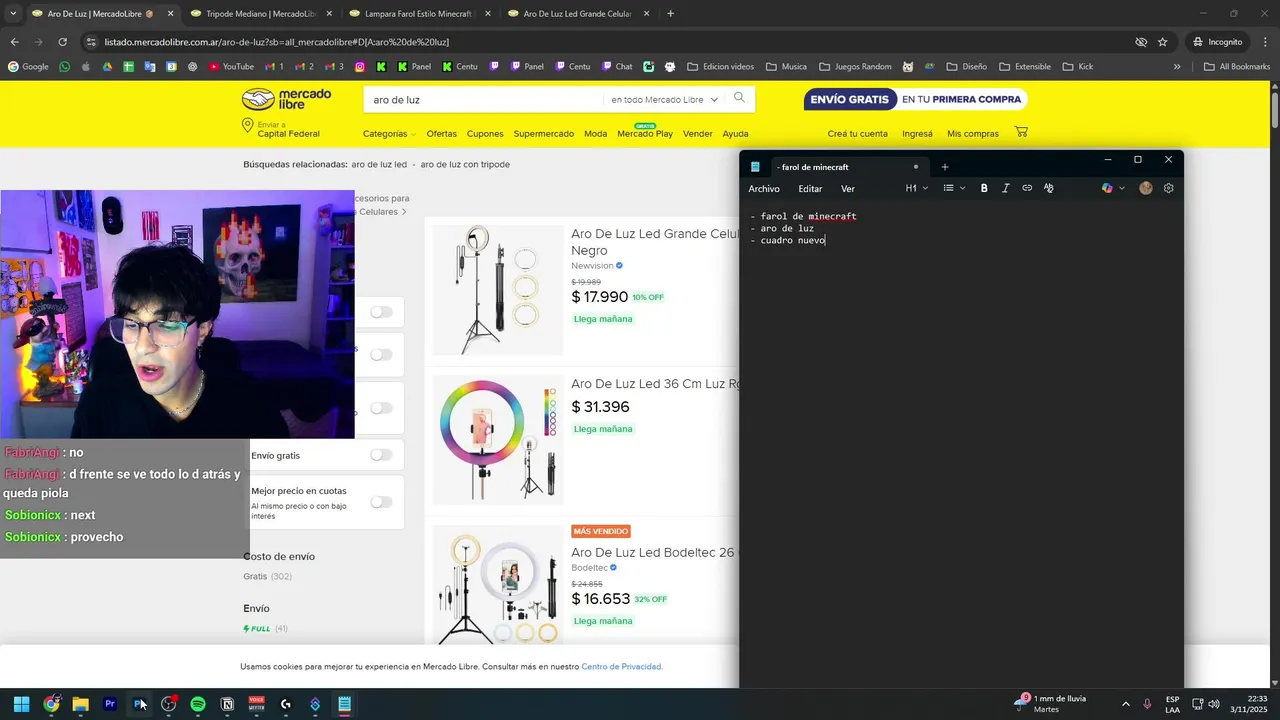The height and width of the screenshot is (720, 1280).
Task: Open Notepad account profile picture
Action: coord(1146,188)
